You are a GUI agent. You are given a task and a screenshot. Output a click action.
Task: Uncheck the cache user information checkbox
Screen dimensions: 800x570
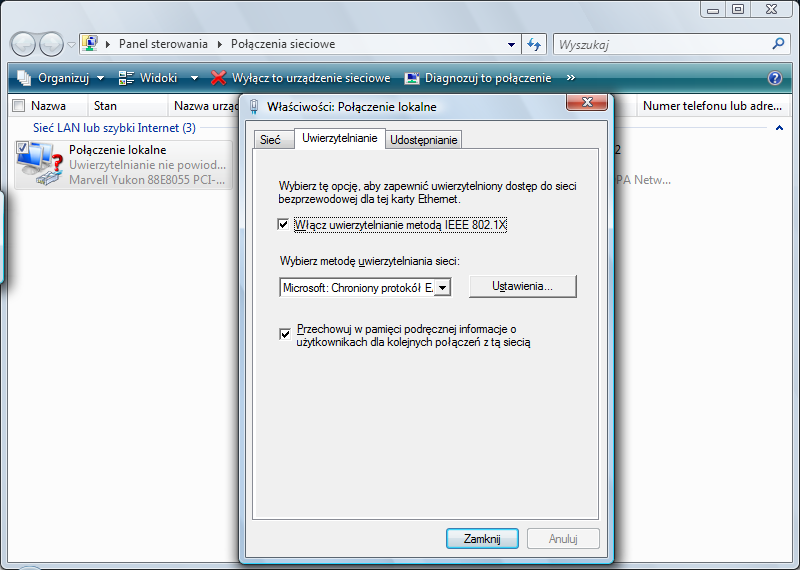click(284, 334)
